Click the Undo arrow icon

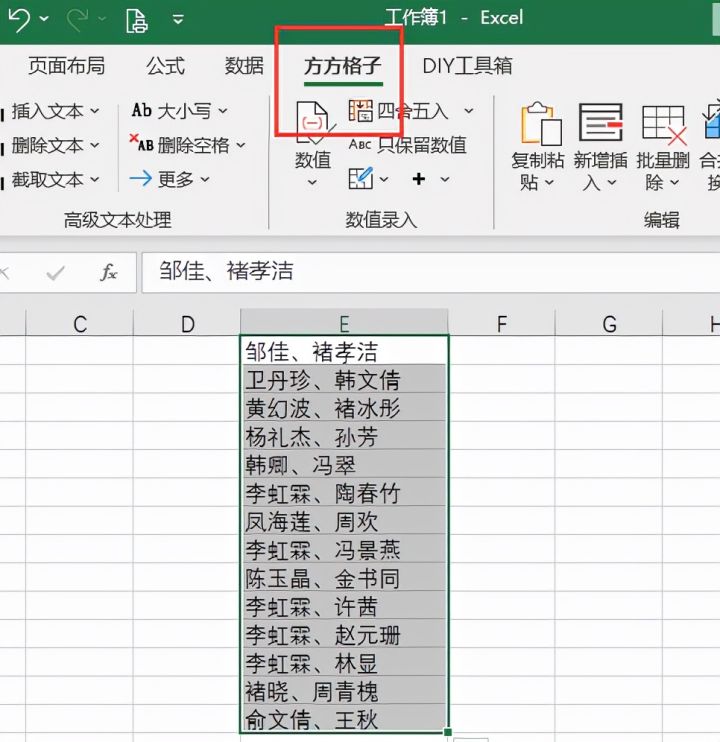point(19,20)
